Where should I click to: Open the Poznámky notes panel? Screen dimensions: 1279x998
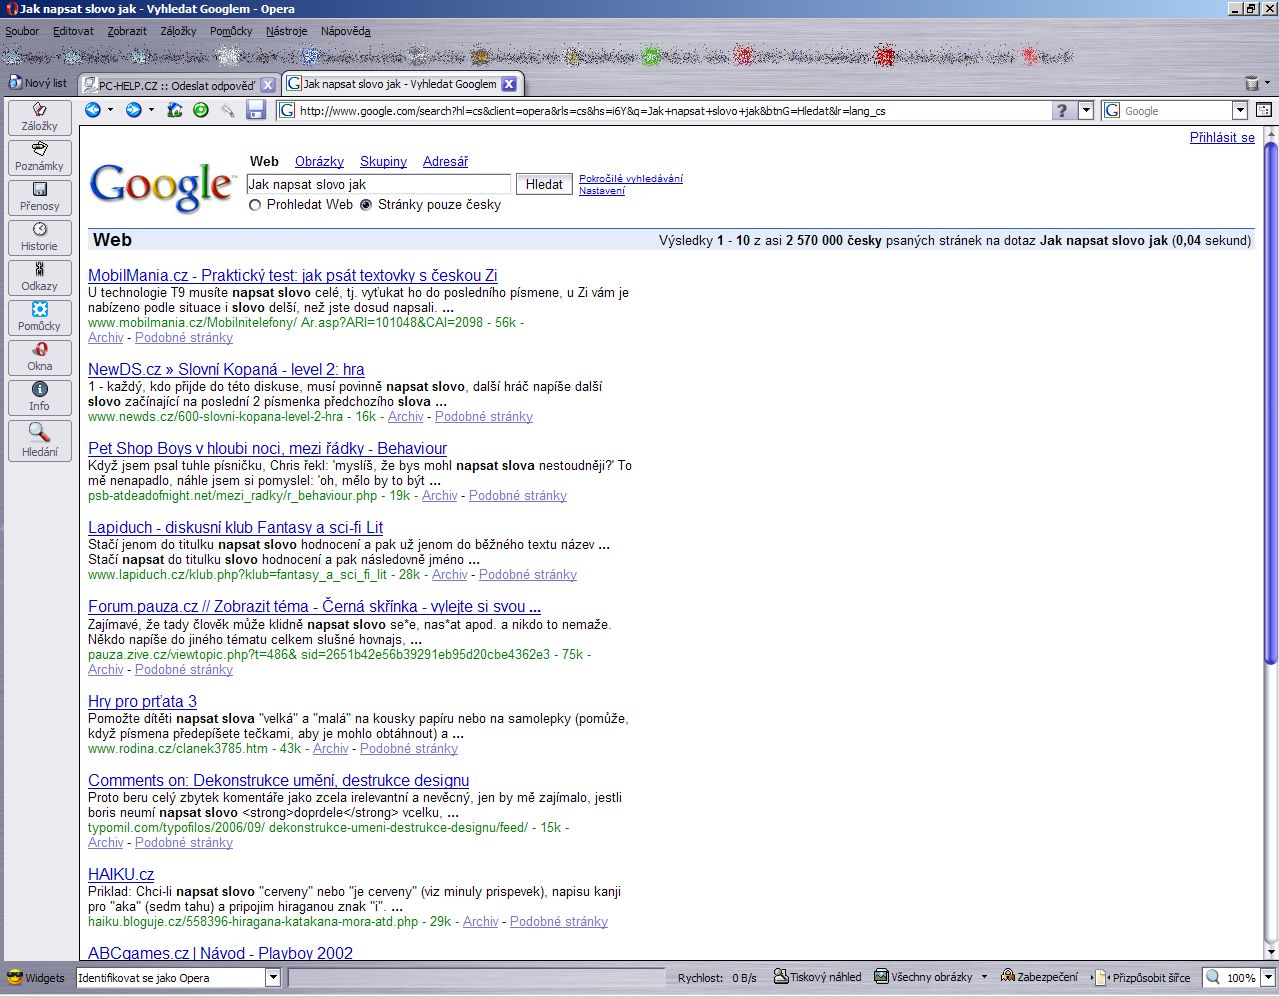click(40, 157)
